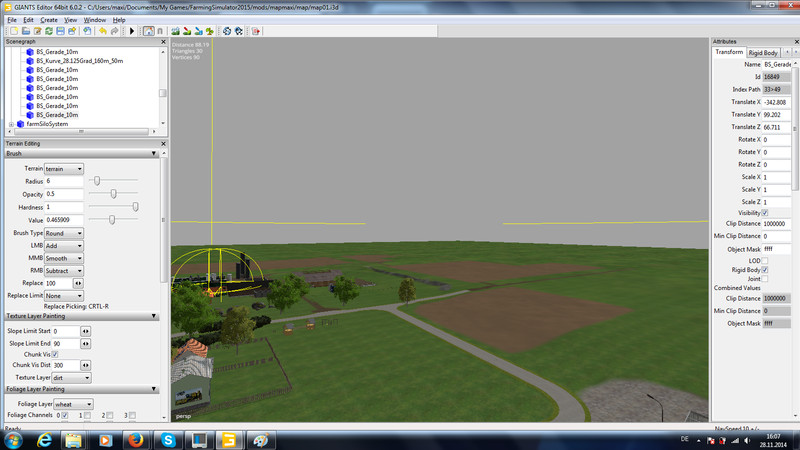Click the green Reload arrows icon
The image size is (800, 450).
click(49, 31)
